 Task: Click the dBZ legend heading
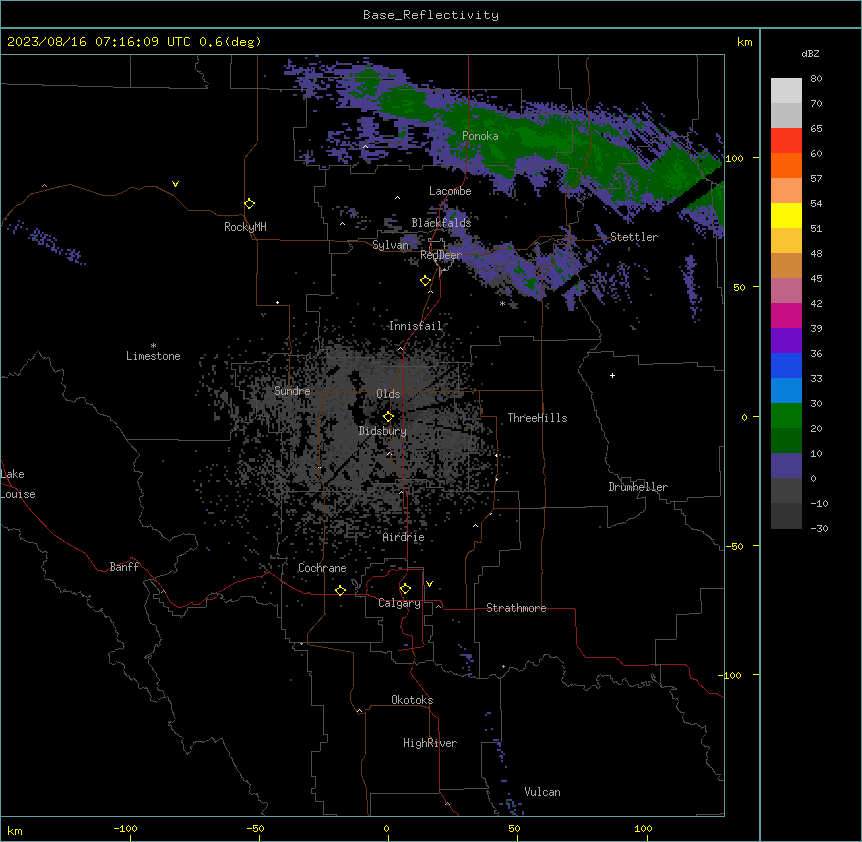[810, 53]
